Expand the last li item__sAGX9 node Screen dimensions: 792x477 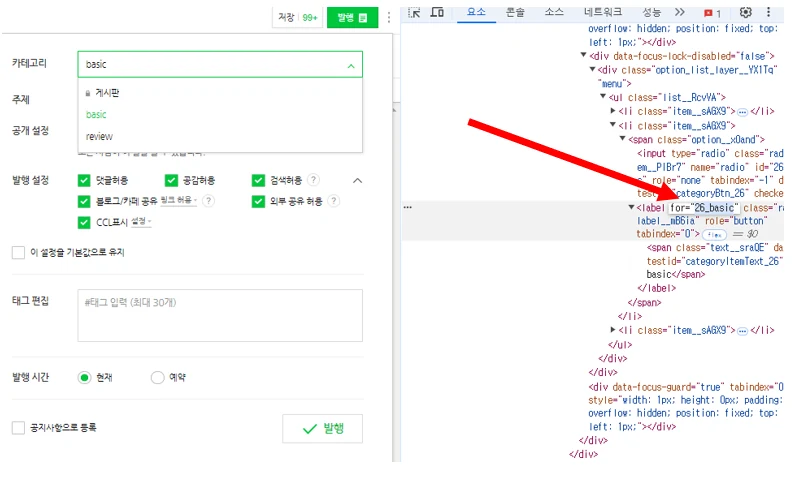click(x=613, y=330)
